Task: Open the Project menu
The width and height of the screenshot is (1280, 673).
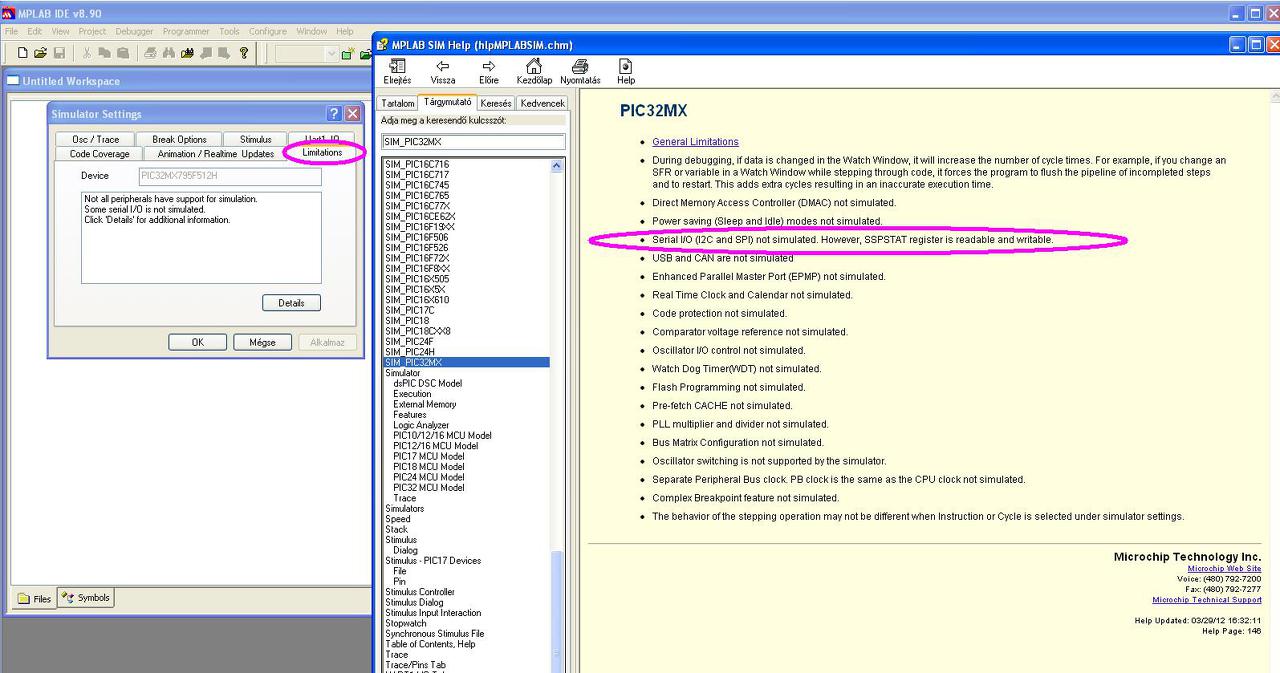Action: point(92,31)
